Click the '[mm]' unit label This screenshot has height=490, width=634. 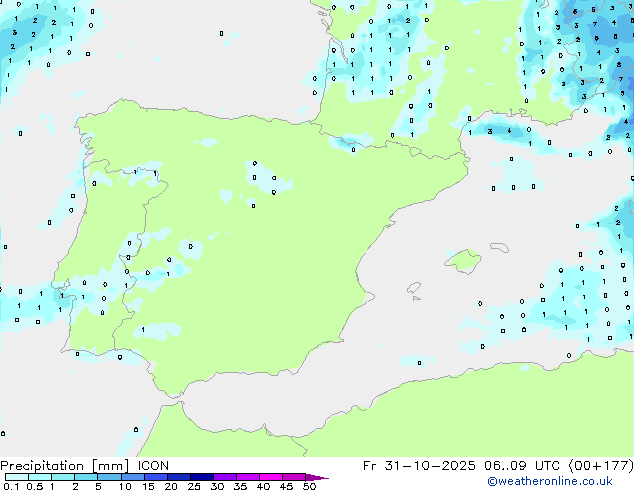click(x=111, y=466)
